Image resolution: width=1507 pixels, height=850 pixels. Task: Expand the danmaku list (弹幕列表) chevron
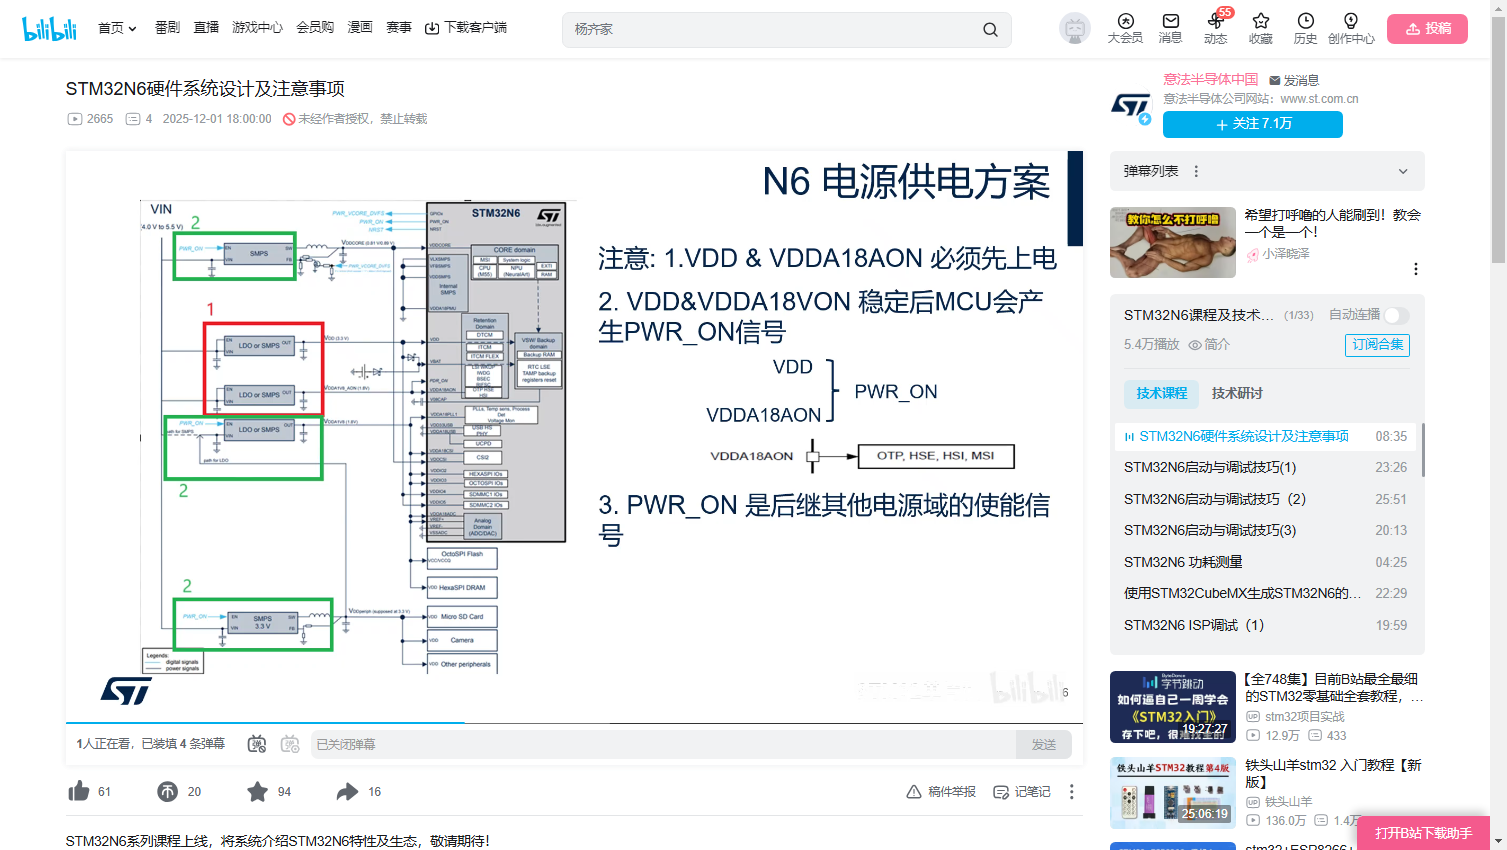pos(1403,172)
